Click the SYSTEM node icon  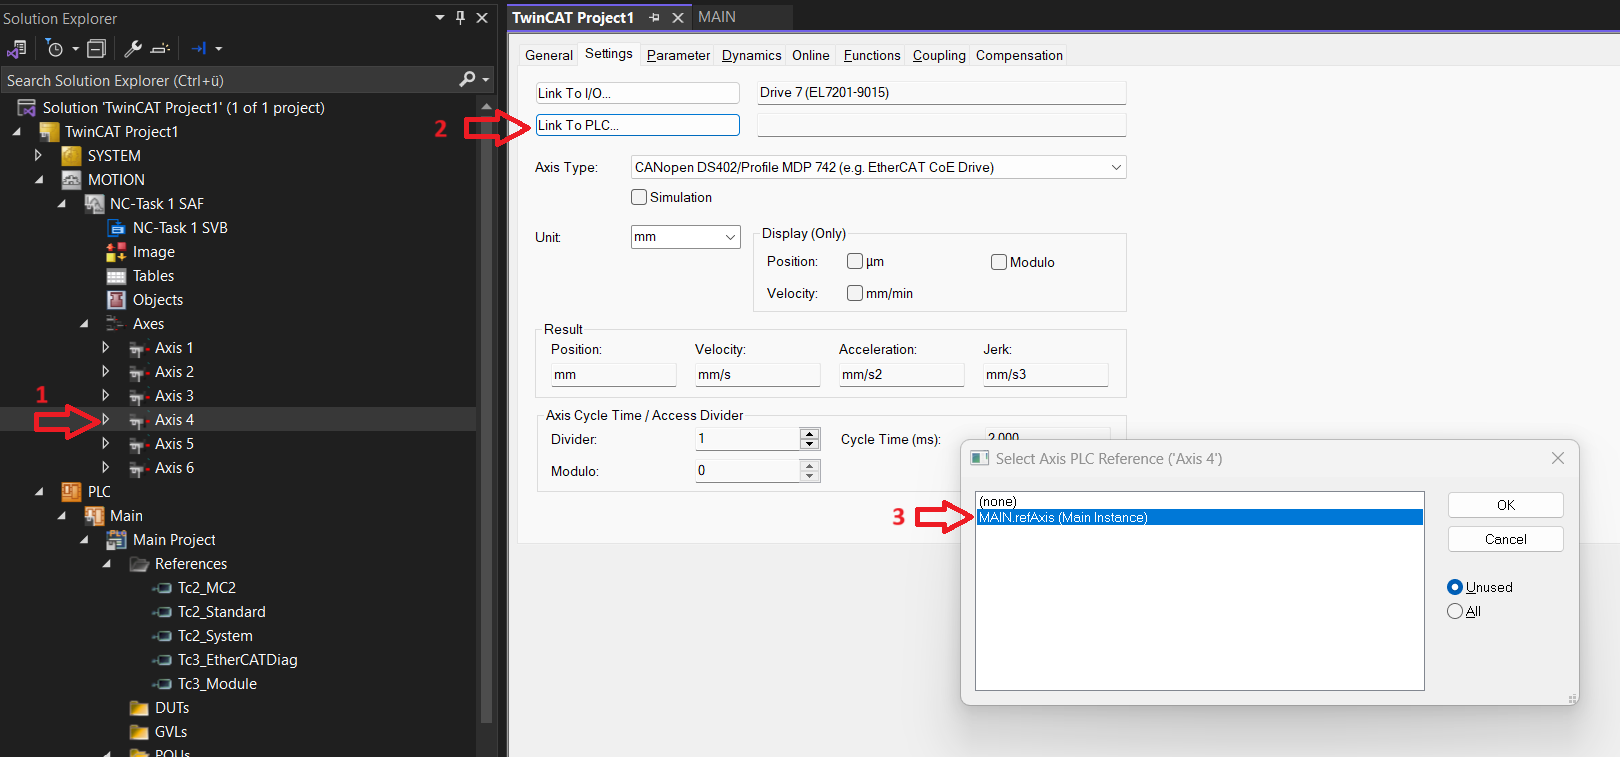tap(71, 156)
